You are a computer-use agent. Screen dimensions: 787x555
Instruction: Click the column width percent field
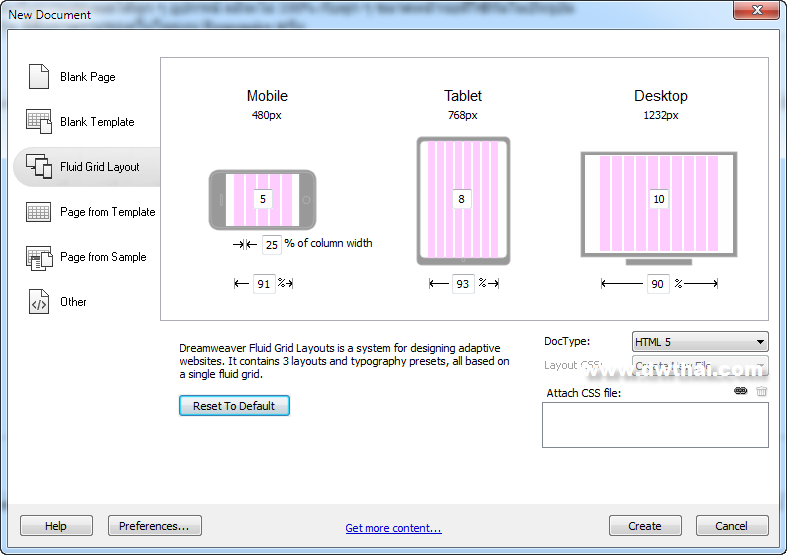(x=272, y=244)
